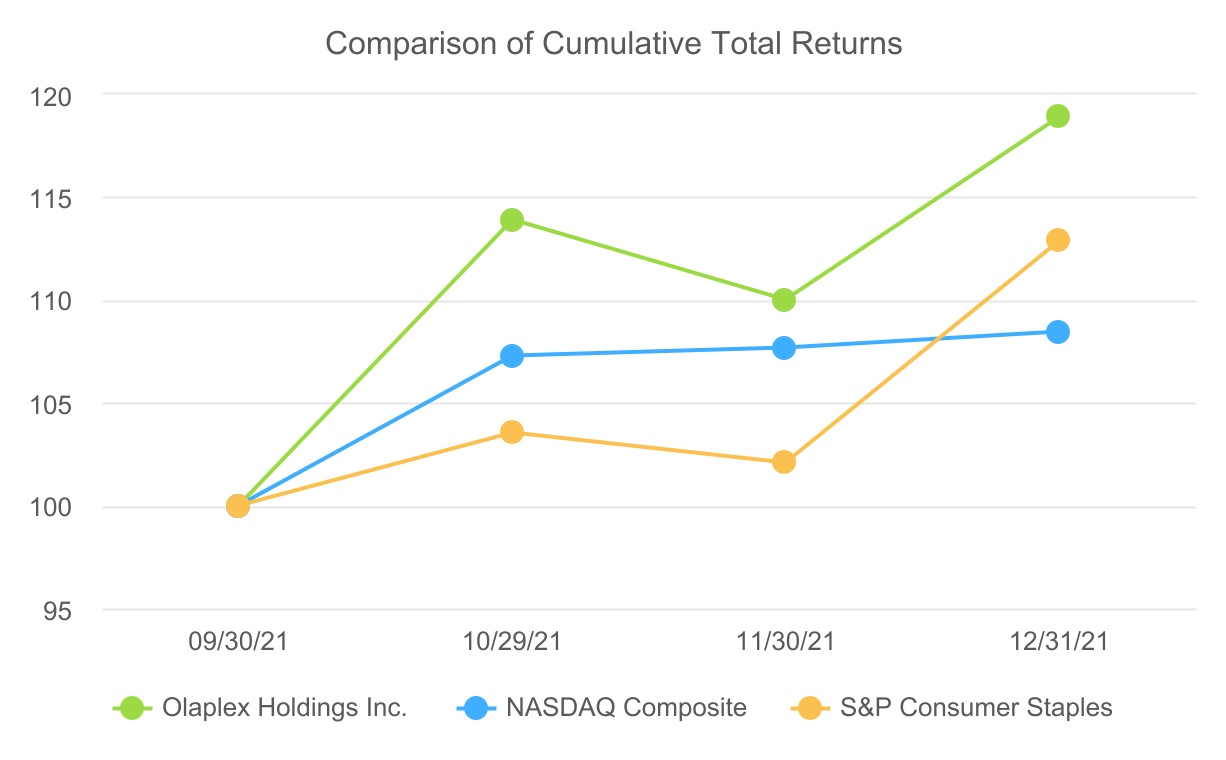This screenshot has height=760, width=1226.
Task: Toggle the orange S&P legend marker
Action: pos(812,709)
